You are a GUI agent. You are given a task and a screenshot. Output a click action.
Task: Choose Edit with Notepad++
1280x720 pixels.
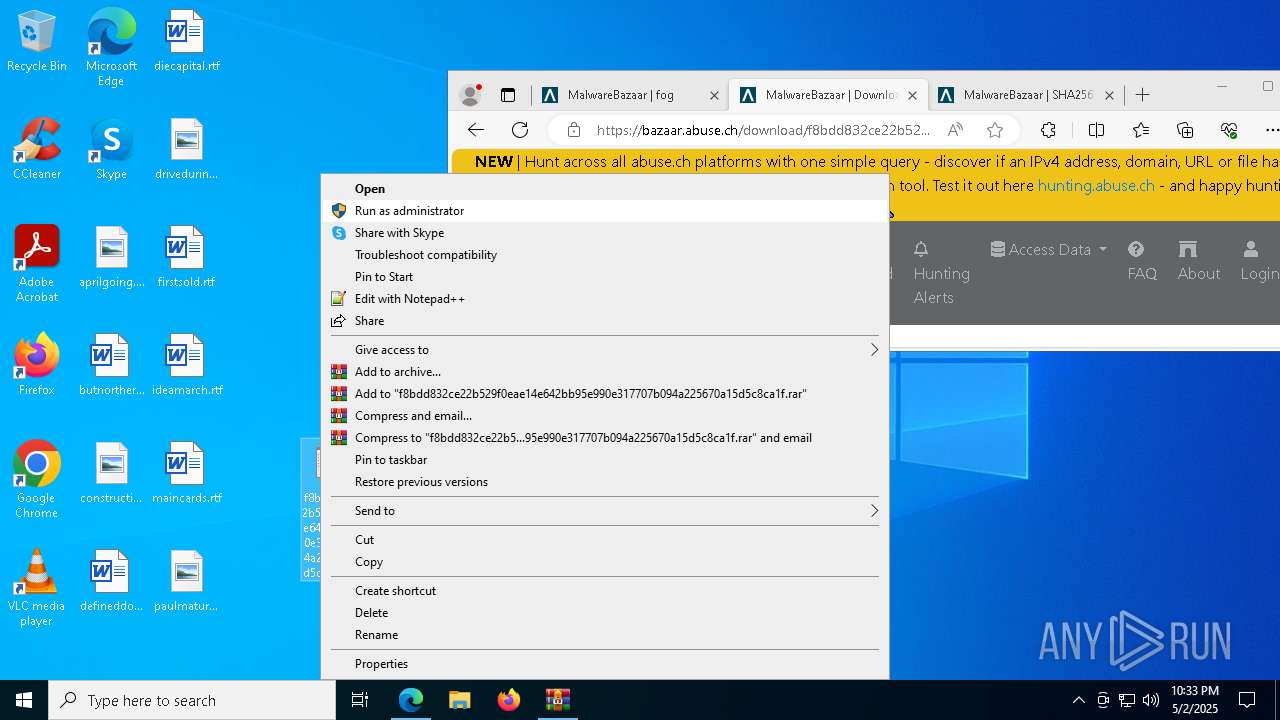[x=604, y=299]
